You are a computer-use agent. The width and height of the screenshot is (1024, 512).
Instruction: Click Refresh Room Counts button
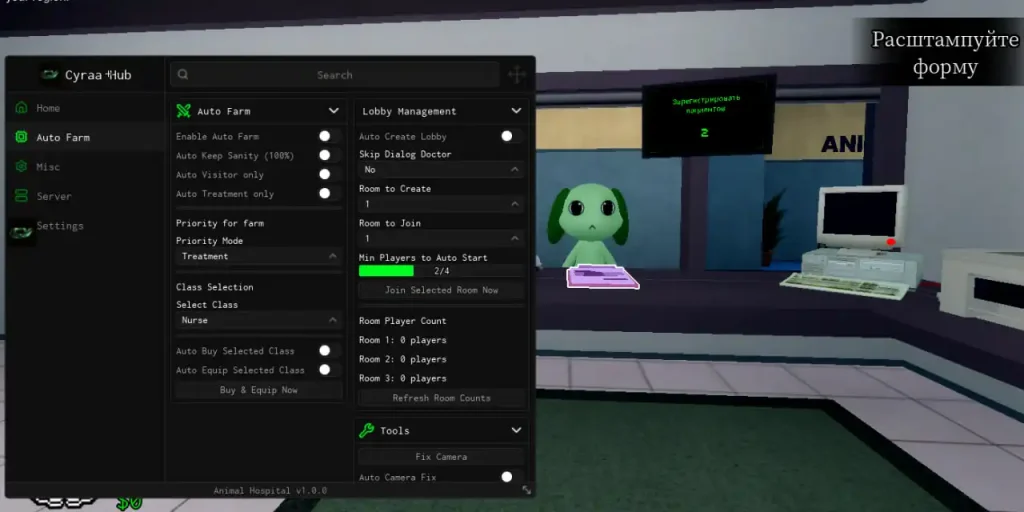441,398
